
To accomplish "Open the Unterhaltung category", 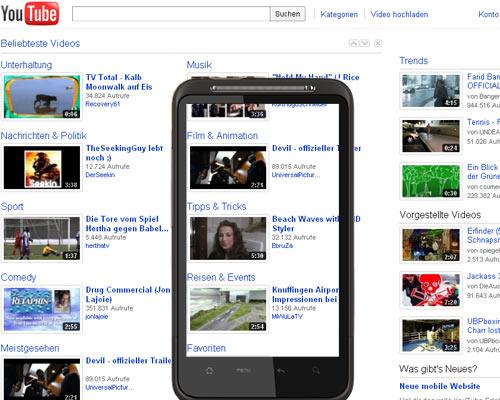I will click(x=26, y=65).
